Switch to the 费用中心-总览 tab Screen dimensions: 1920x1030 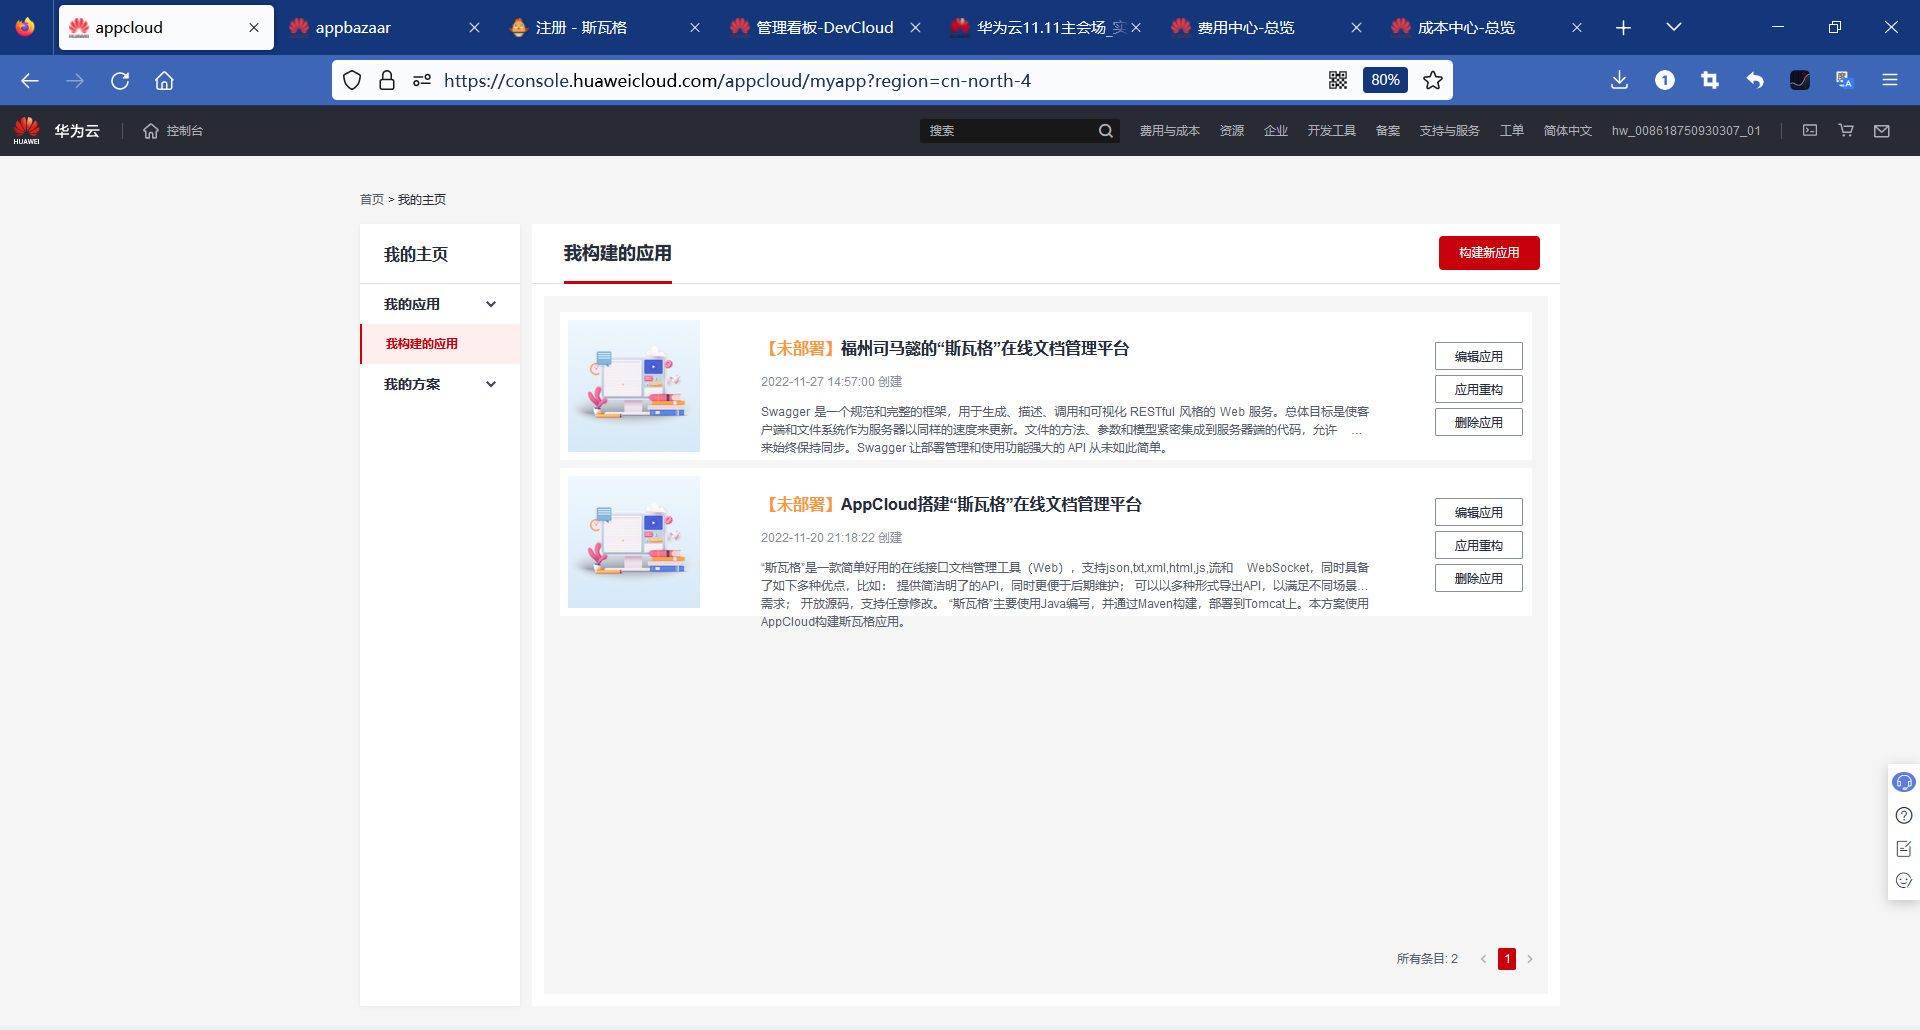coord(1267,28)
